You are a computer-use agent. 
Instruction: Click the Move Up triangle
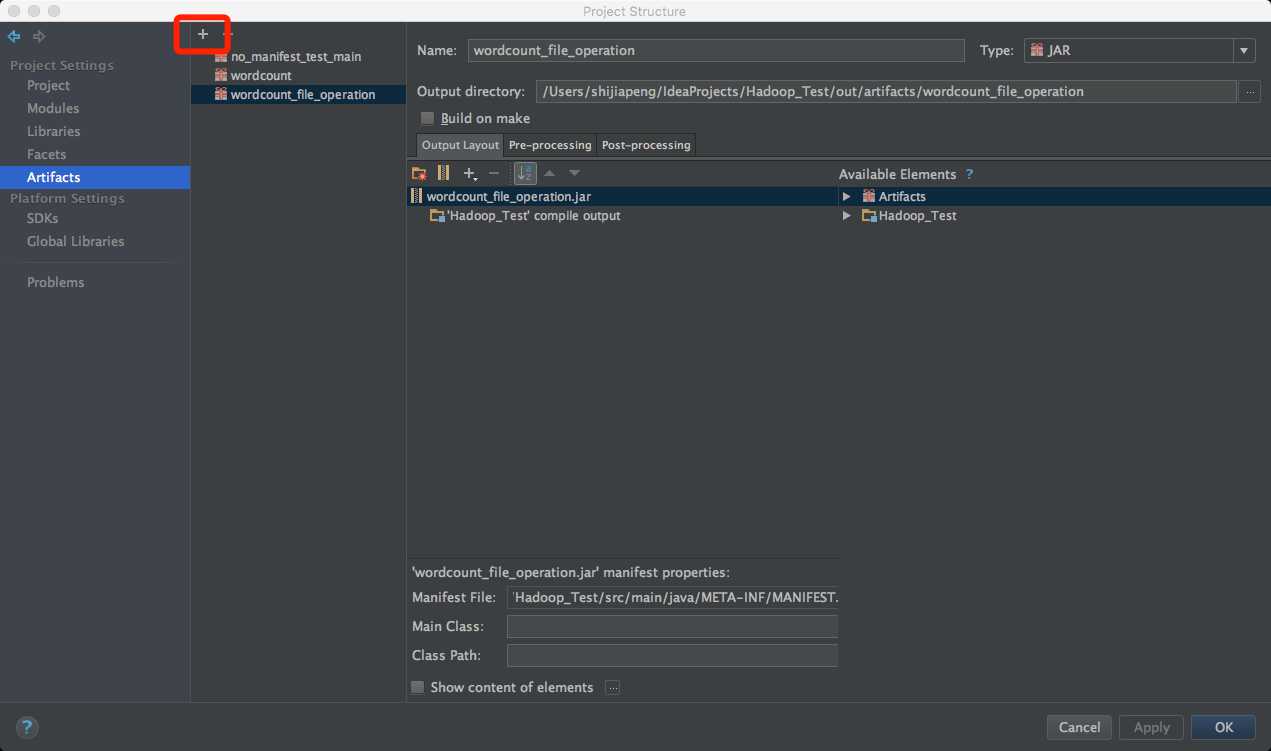[549, 173]
